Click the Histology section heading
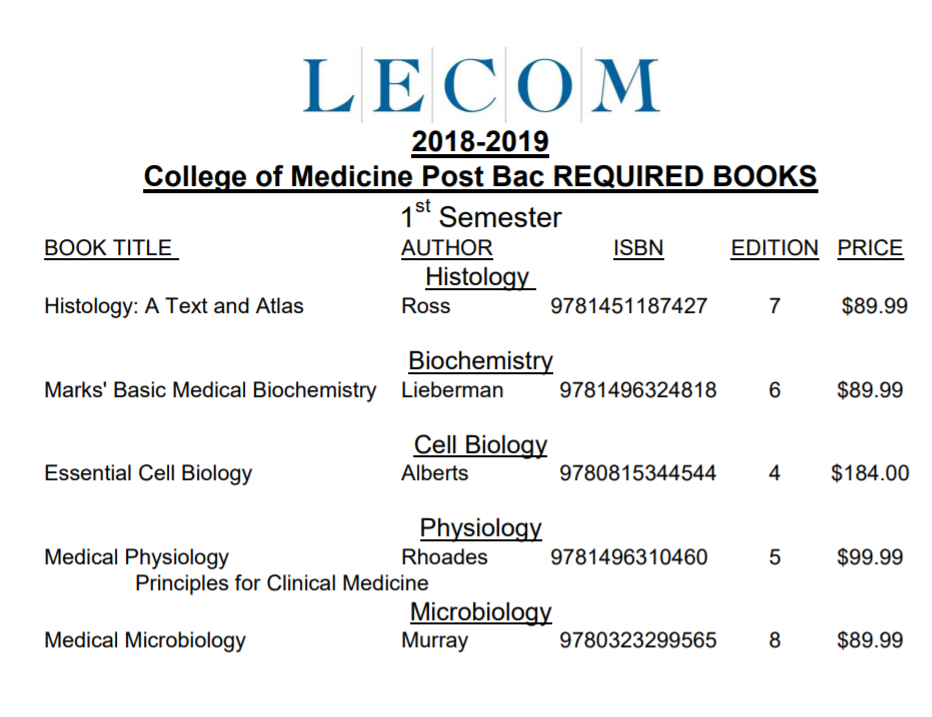Viewport: 932px width, 717px height. point(478,276)
